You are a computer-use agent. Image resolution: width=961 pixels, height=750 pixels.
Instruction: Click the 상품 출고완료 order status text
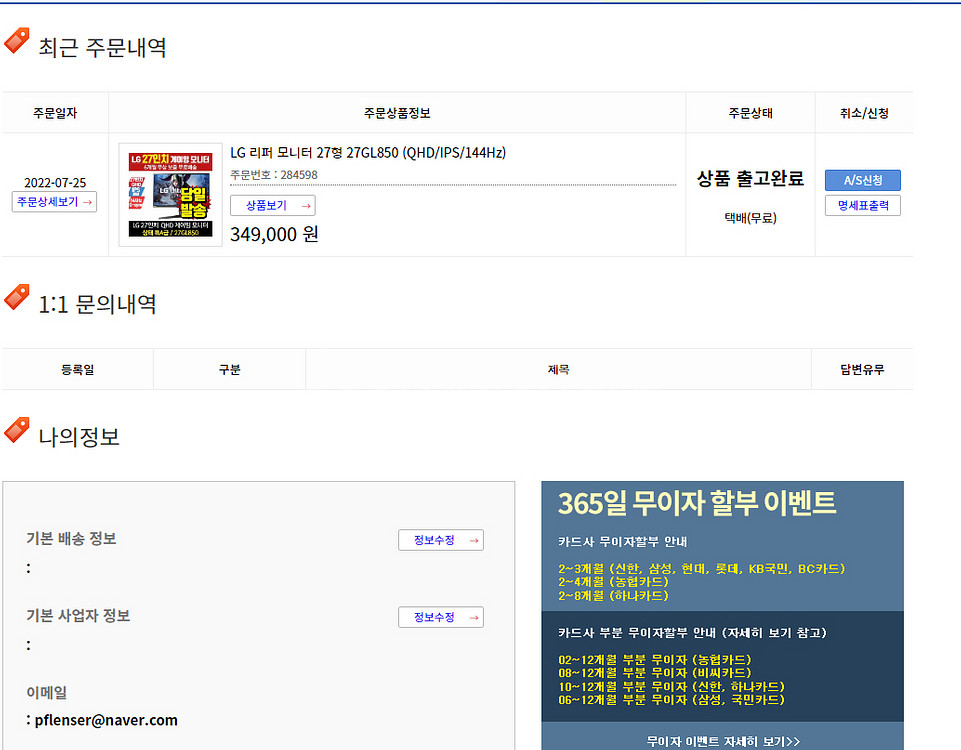click(750, 178)
